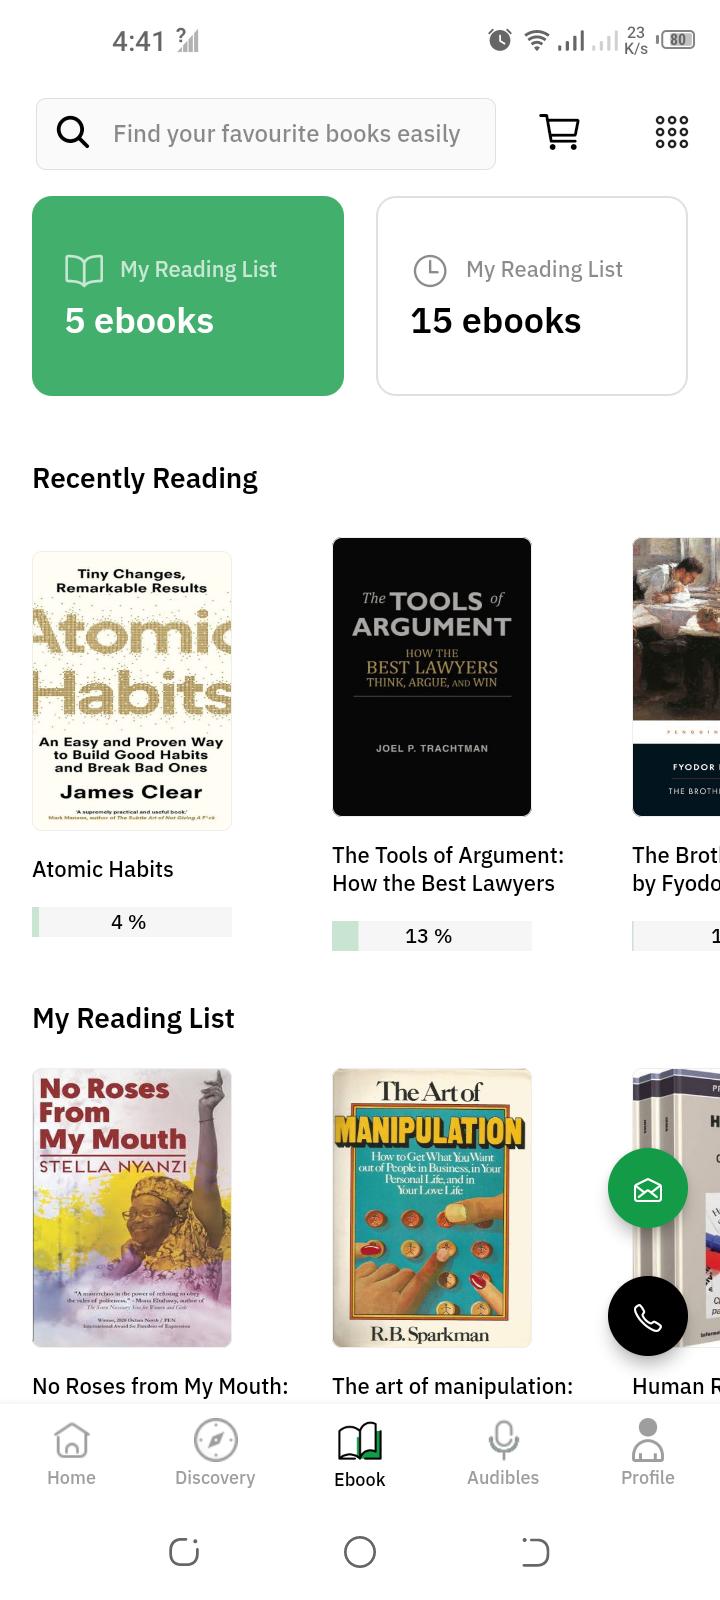The width and height of the screenshot is (720, 1600).
Task: Open the nine-dot grid menu
Action: click(671, 132)
